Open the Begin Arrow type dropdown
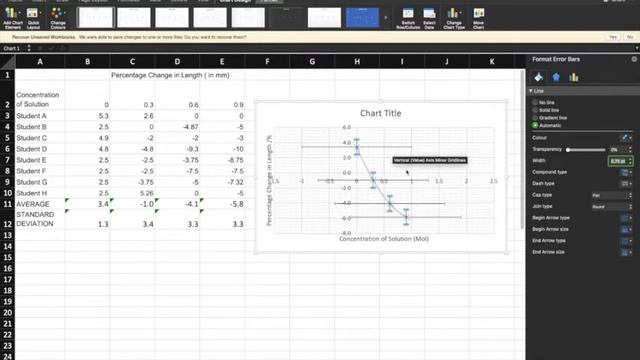Screen dimensions: 640x360 click(626, 218)
